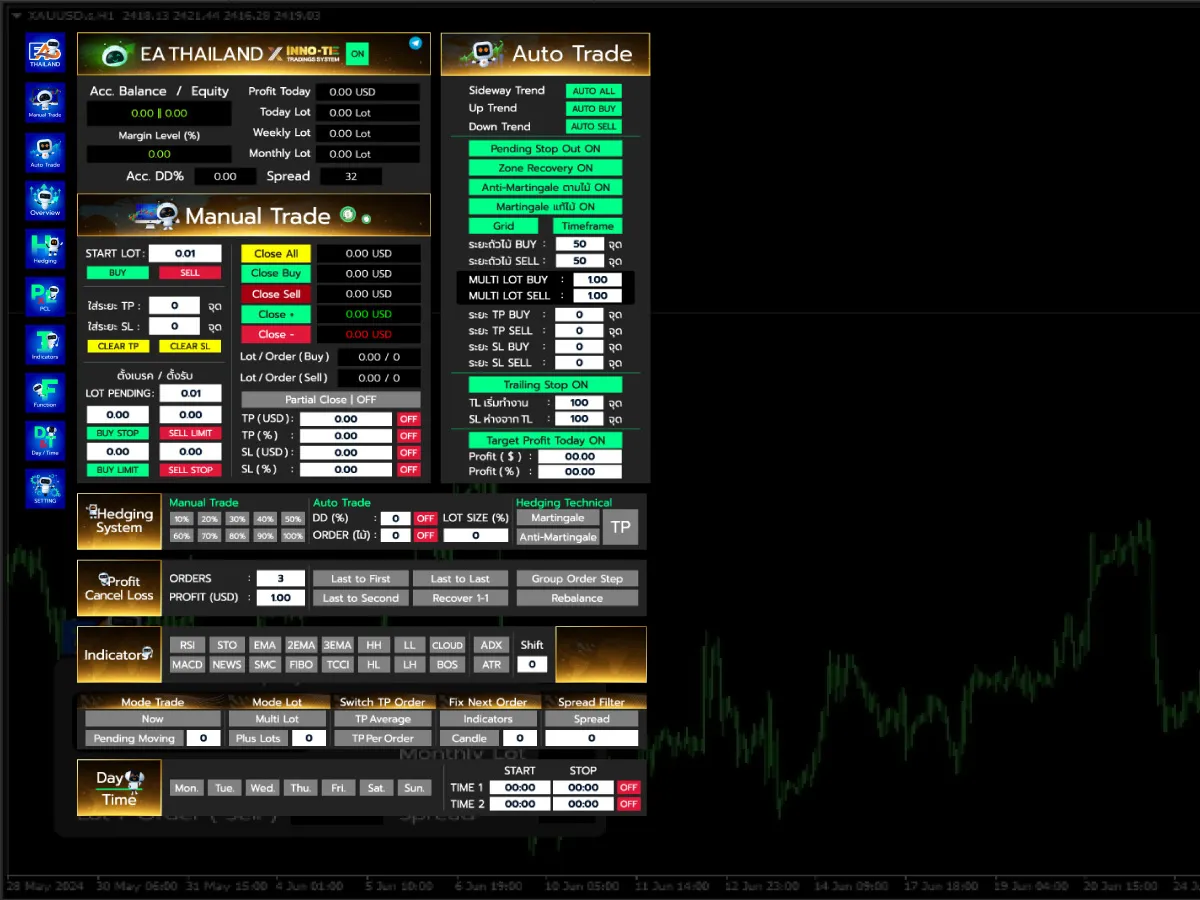Click the ORDERS value field
Viewport: 1200px width, 900px height.
pyautogui.click(x=281, y=579)
